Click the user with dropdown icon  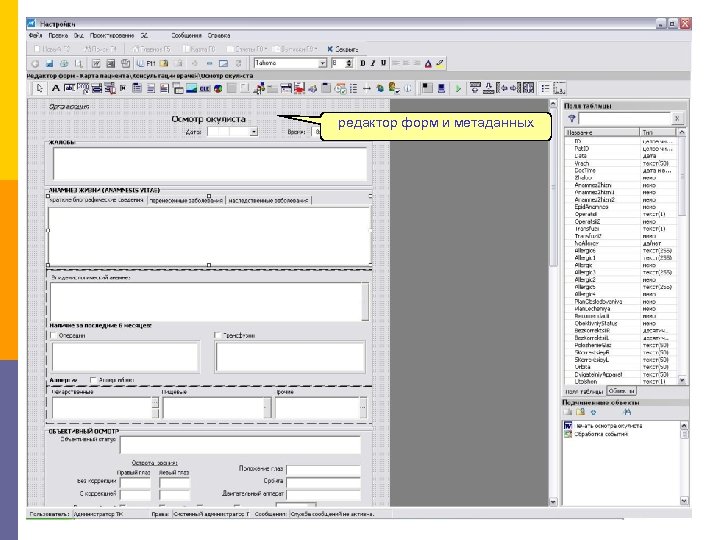394,88
